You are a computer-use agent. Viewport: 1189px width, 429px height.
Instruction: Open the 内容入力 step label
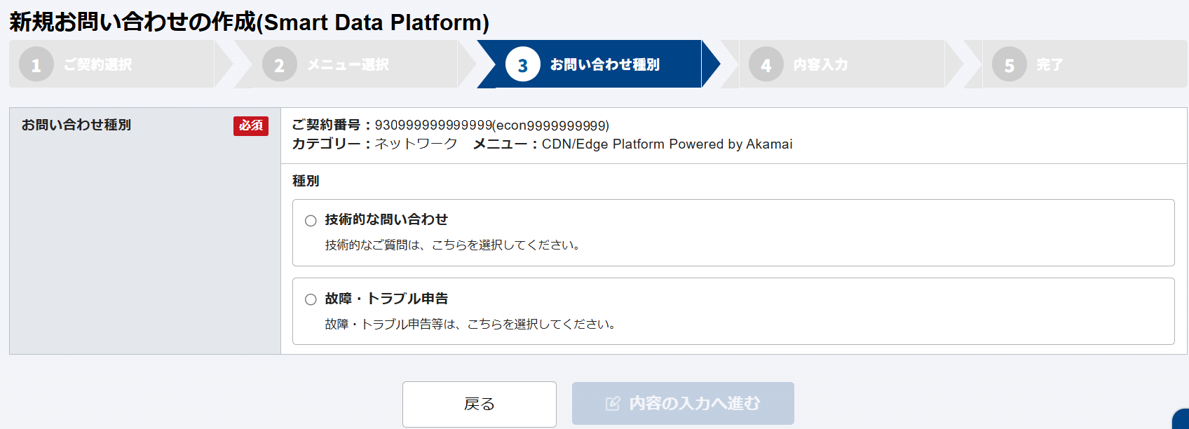click(820, 66)
